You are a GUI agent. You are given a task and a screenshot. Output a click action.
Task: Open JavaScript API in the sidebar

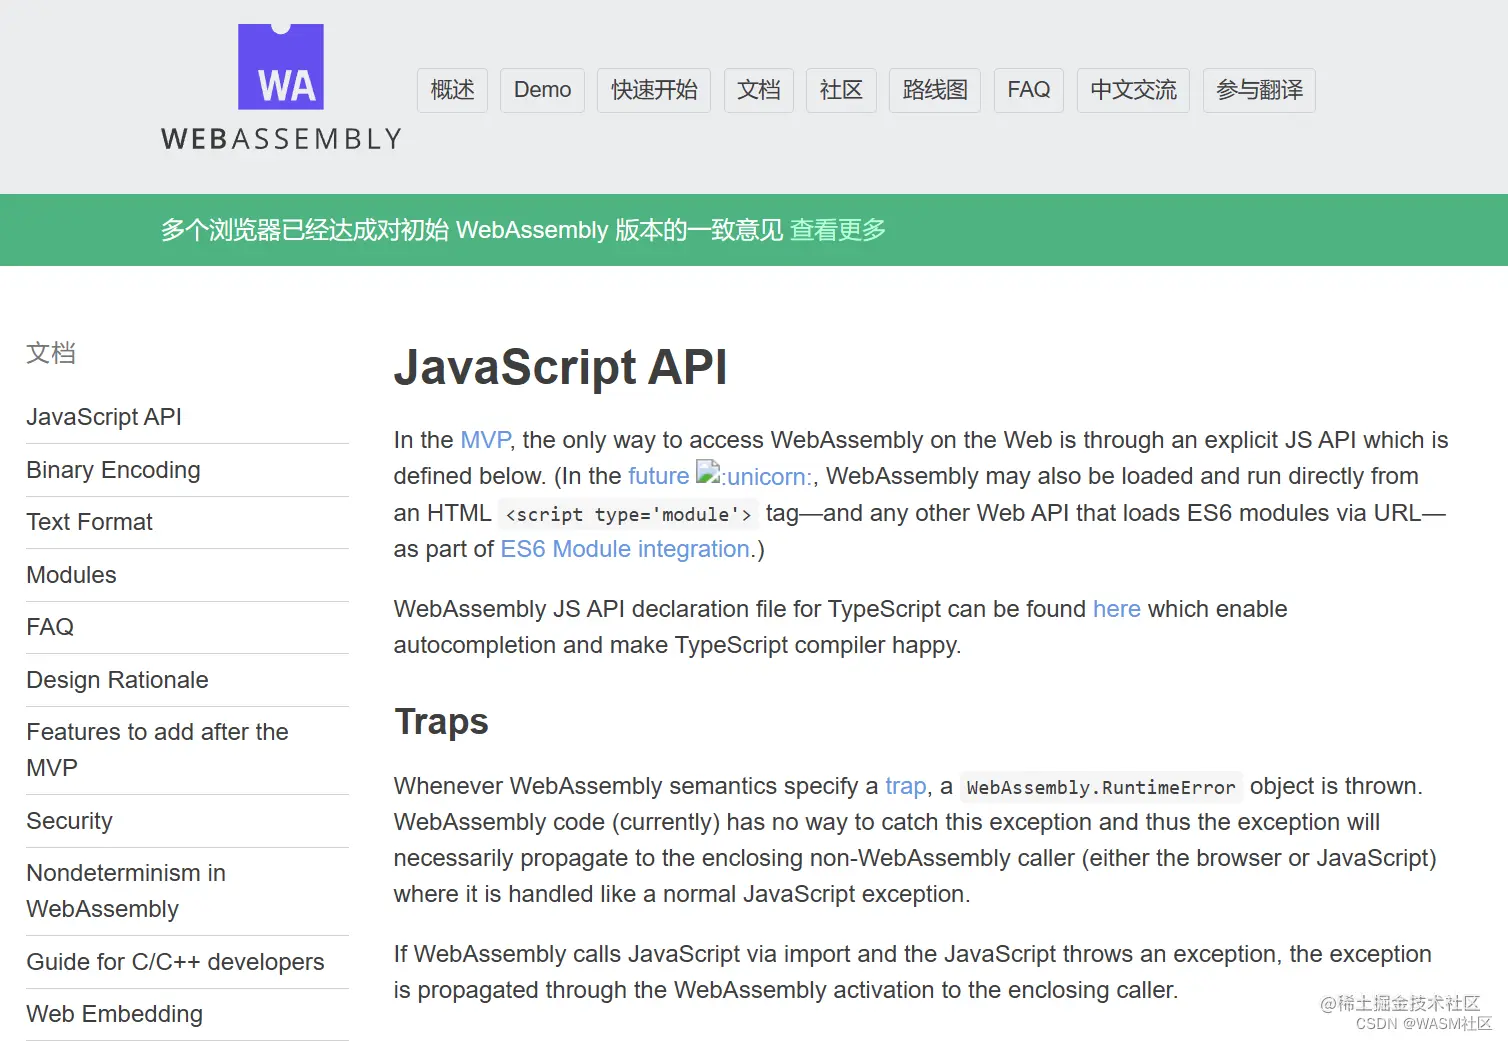104,417
